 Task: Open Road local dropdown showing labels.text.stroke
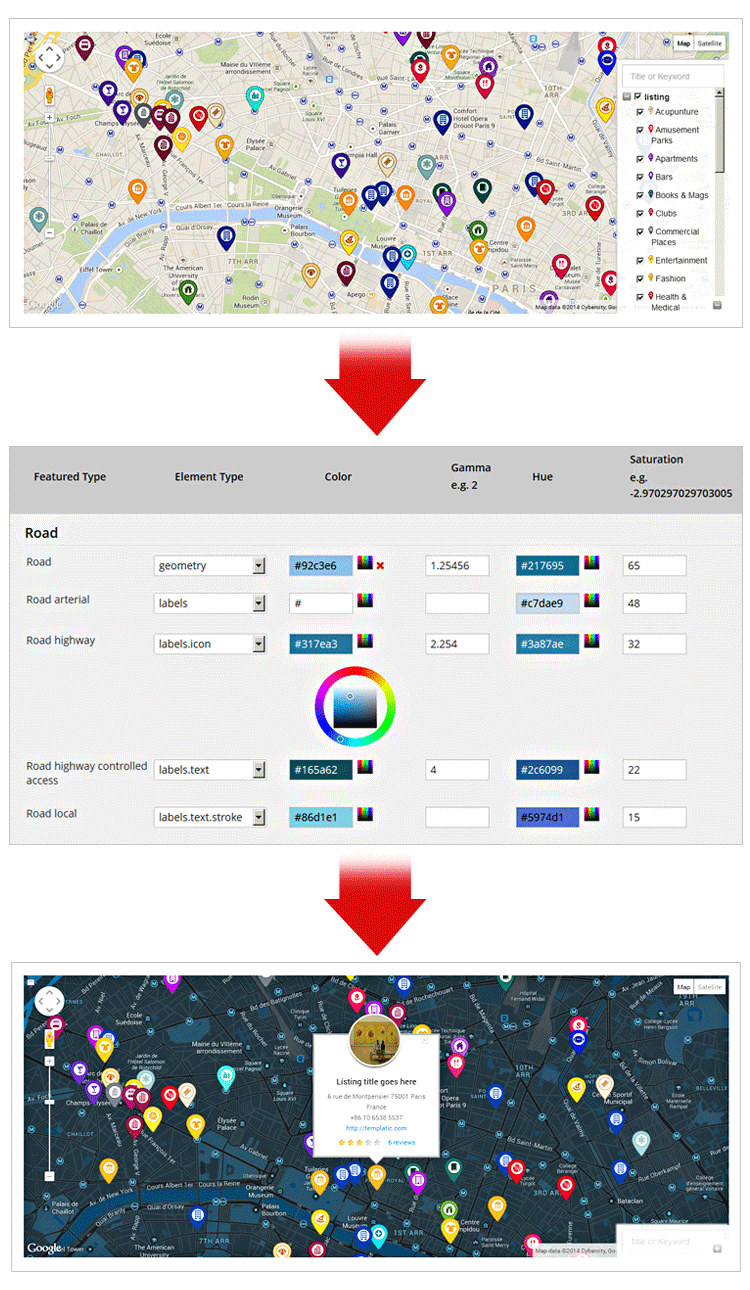210,817
